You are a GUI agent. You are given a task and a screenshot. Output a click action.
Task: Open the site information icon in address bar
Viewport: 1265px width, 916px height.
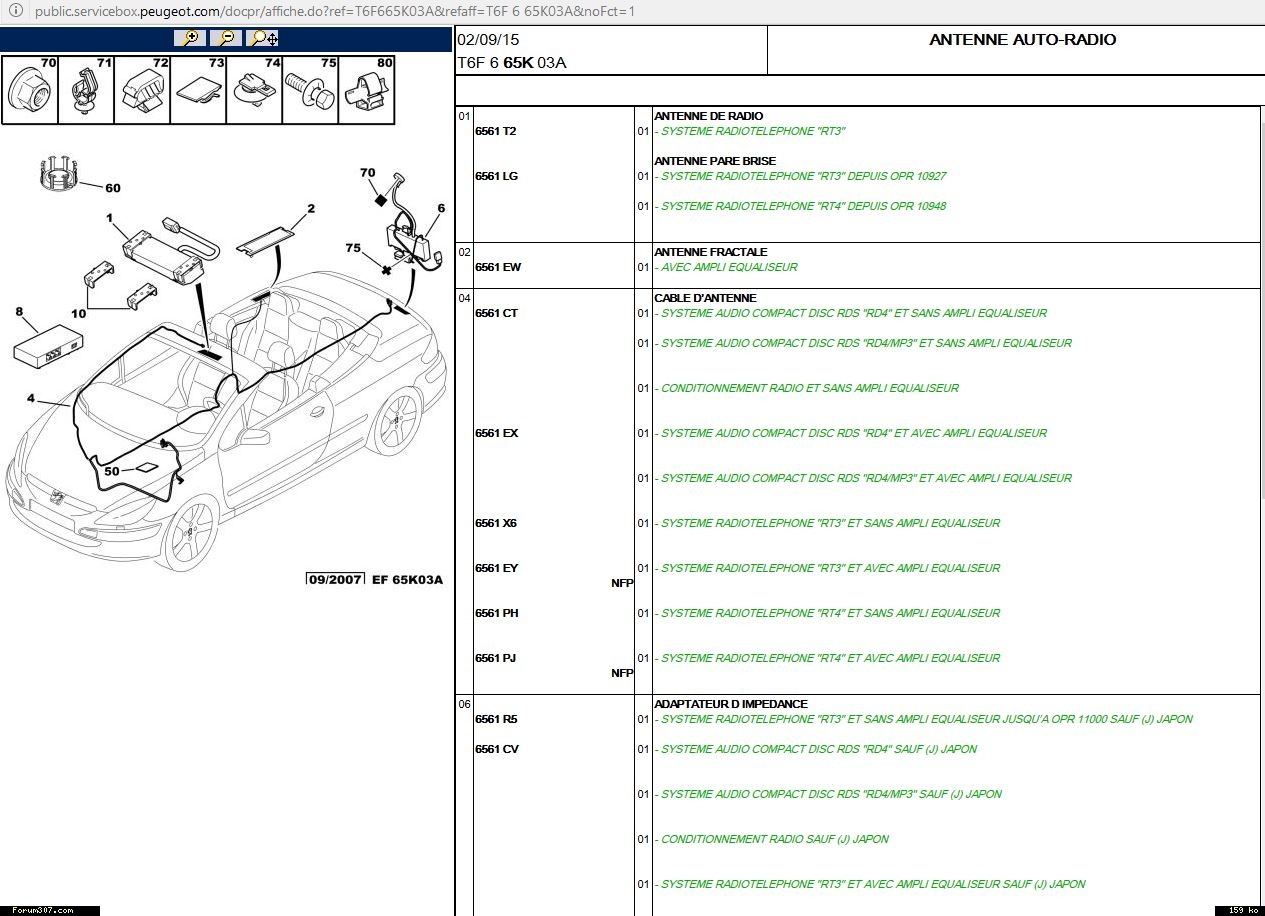tap(15, 12)
